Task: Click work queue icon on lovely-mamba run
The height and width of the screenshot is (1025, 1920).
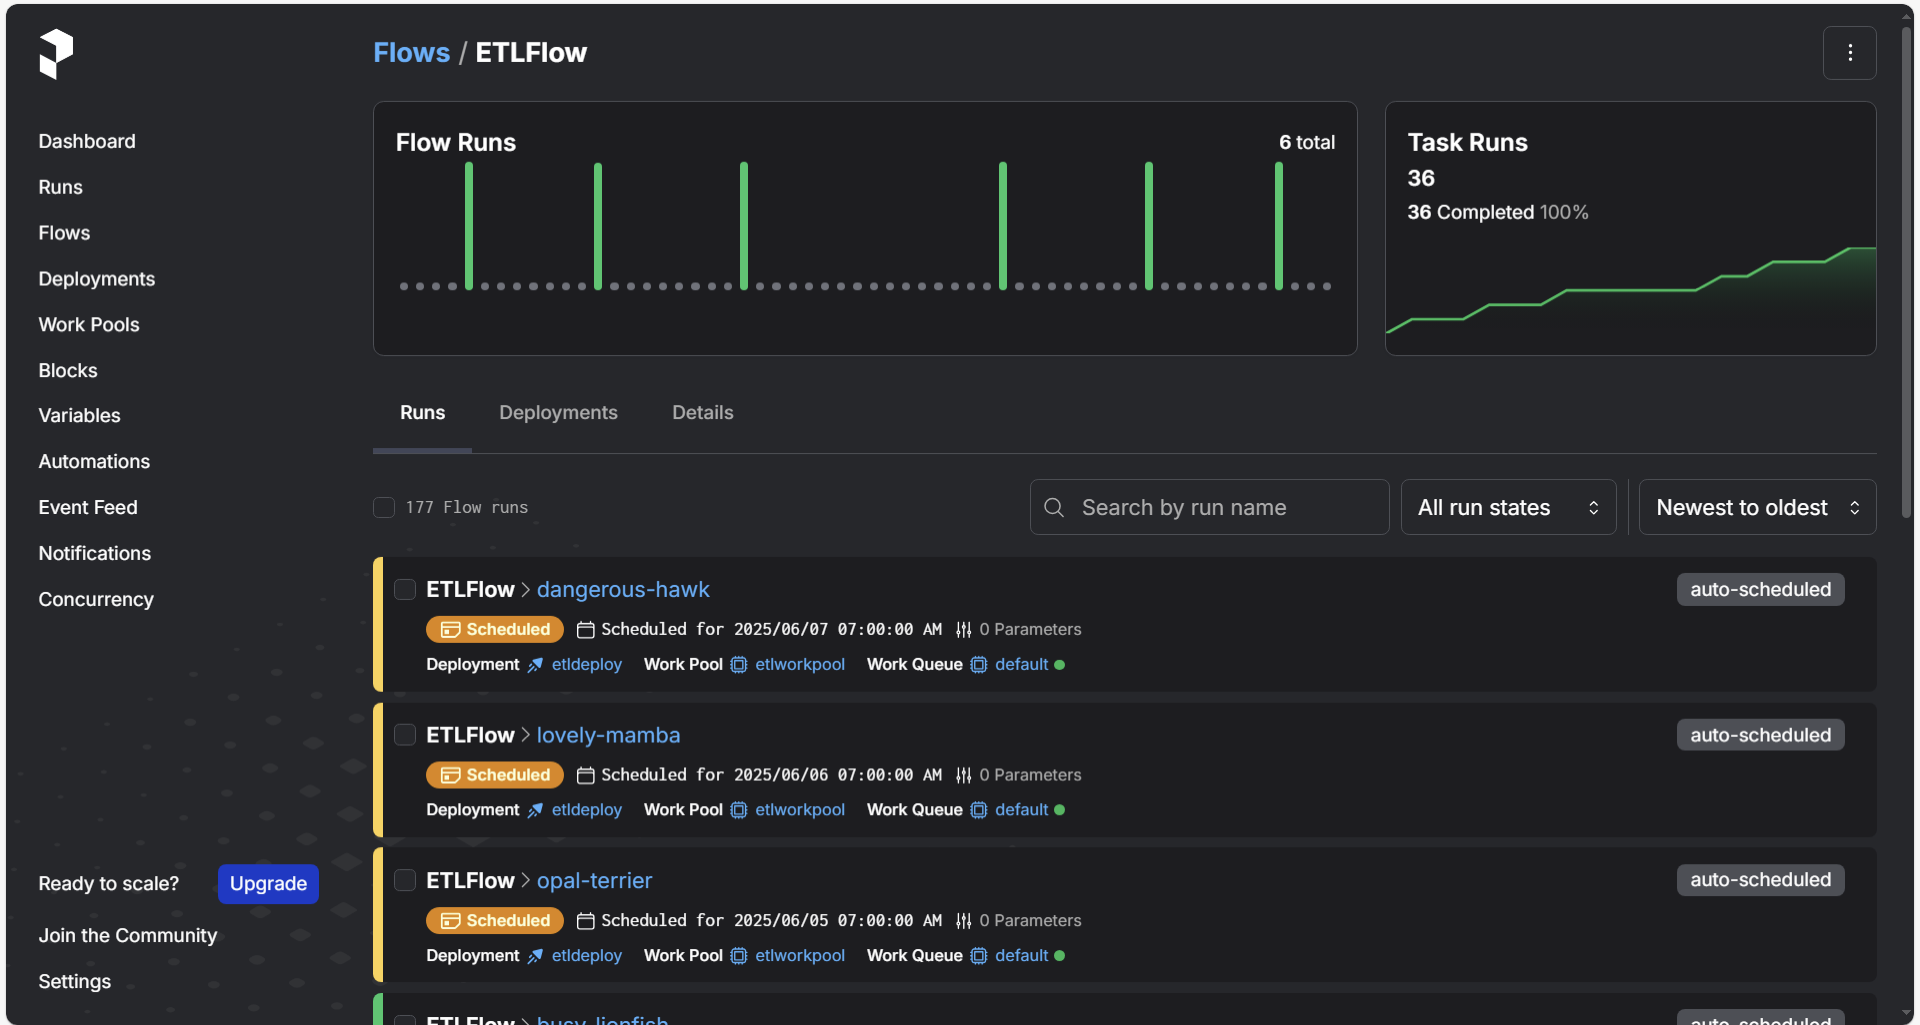Action: tap(979, 810)
